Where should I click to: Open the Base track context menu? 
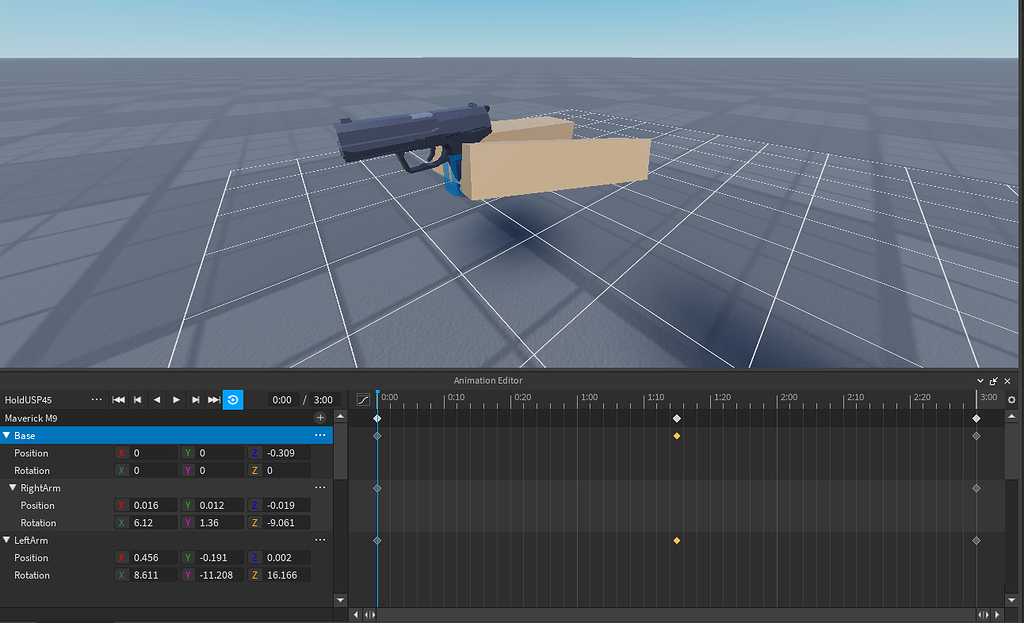pos(319,435)
